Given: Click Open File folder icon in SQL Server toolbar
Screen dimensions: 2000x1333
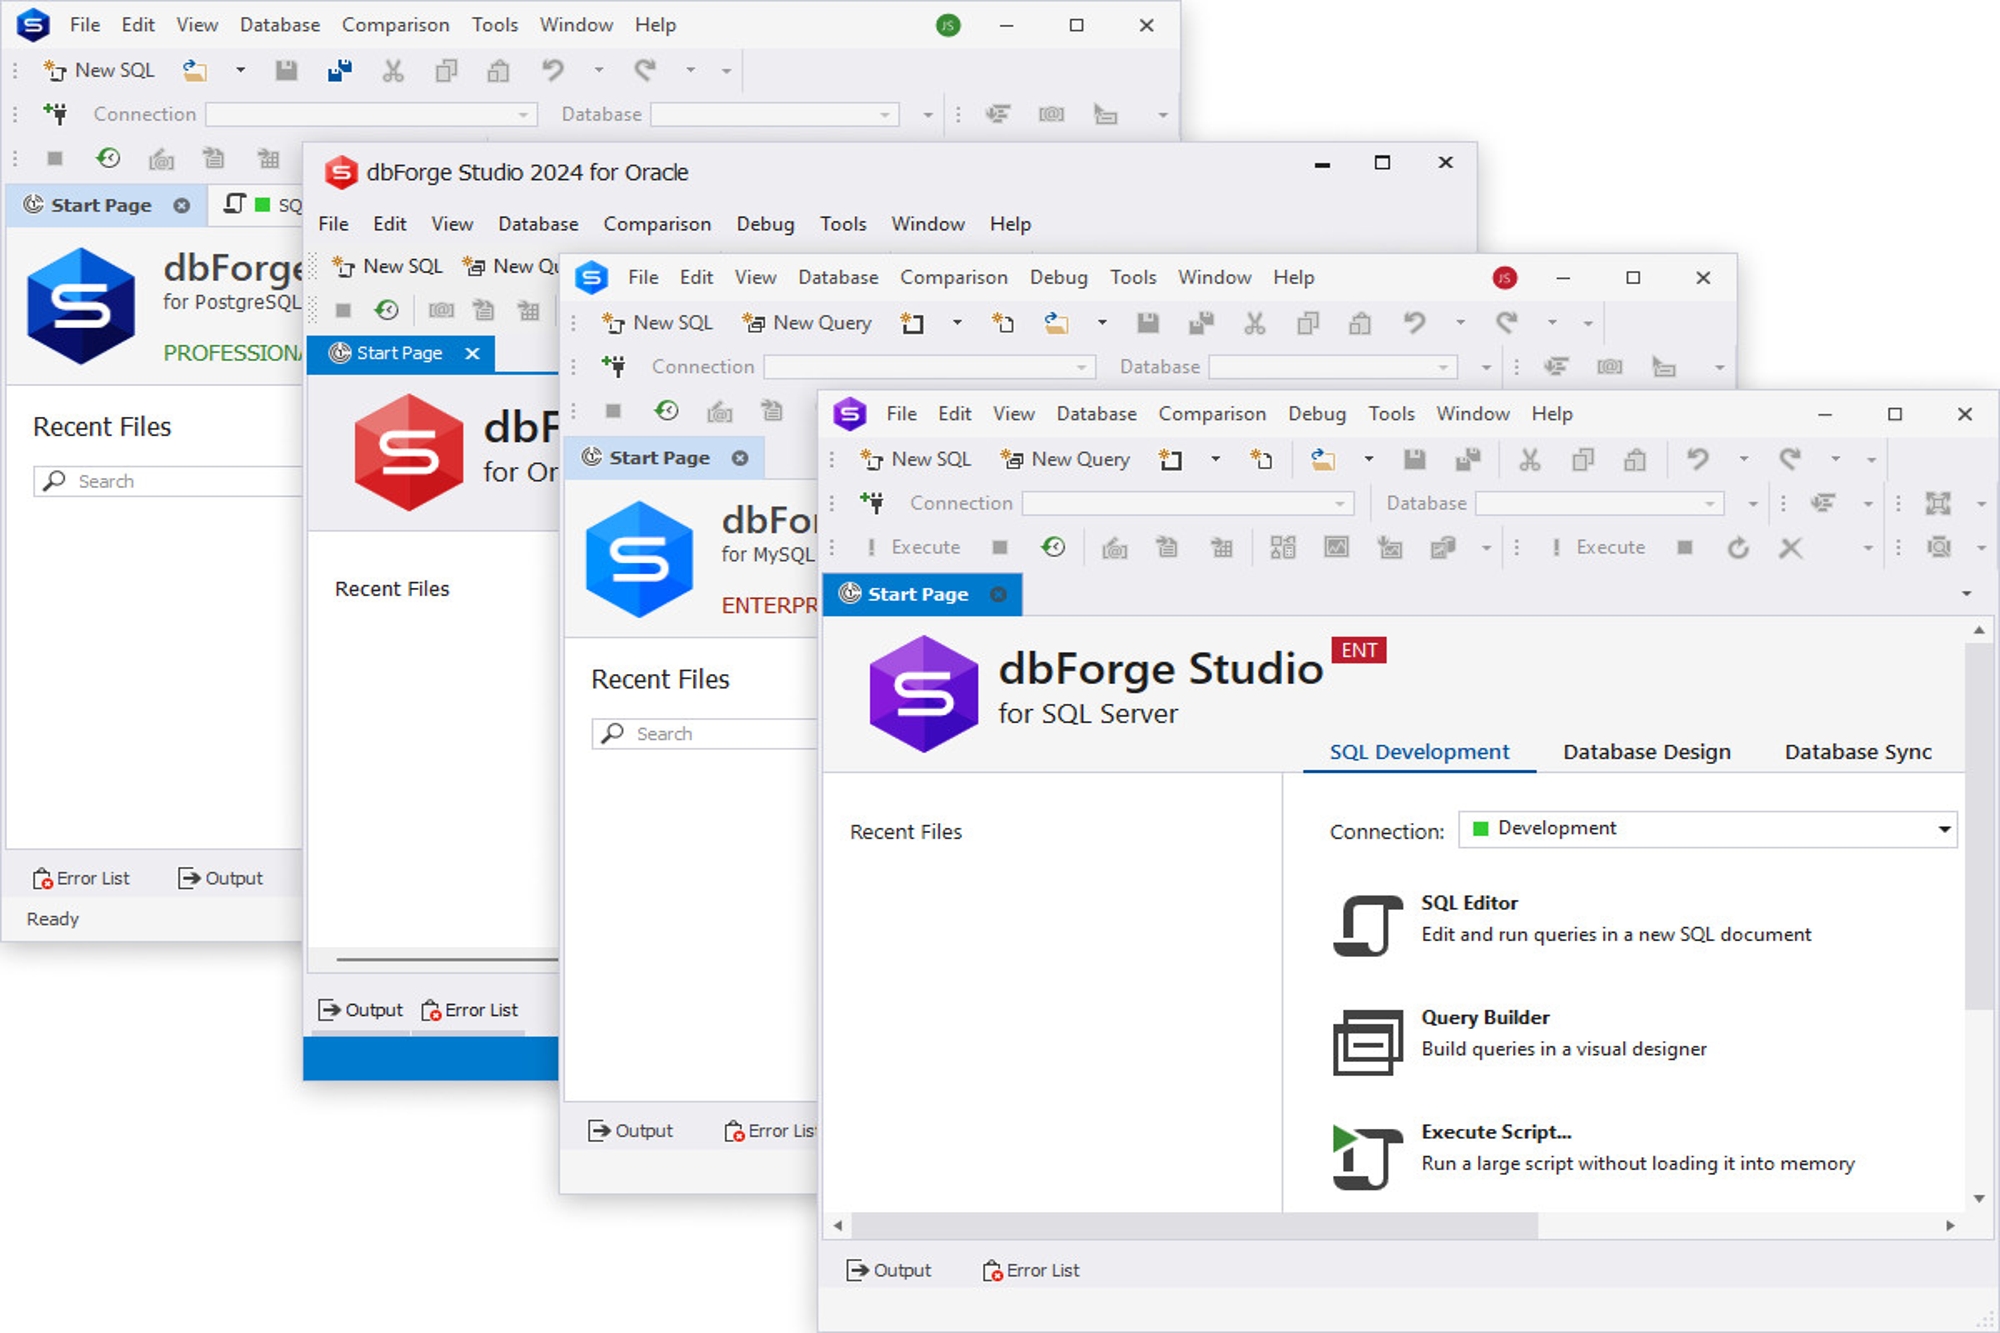Looking at the screenshot, I should coord(1323,460).
